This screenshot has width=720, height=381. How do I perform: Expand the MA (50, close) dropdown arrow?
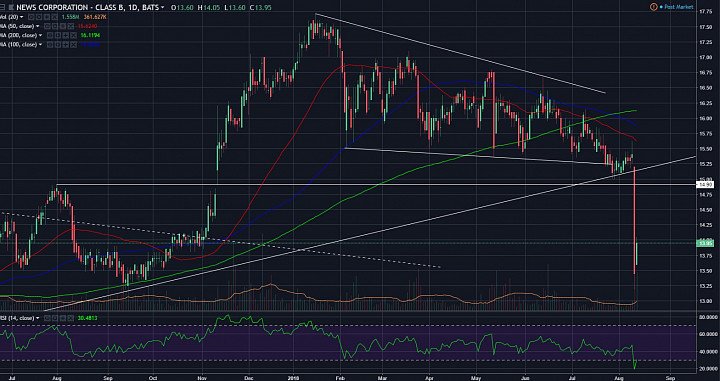point(38,26)
